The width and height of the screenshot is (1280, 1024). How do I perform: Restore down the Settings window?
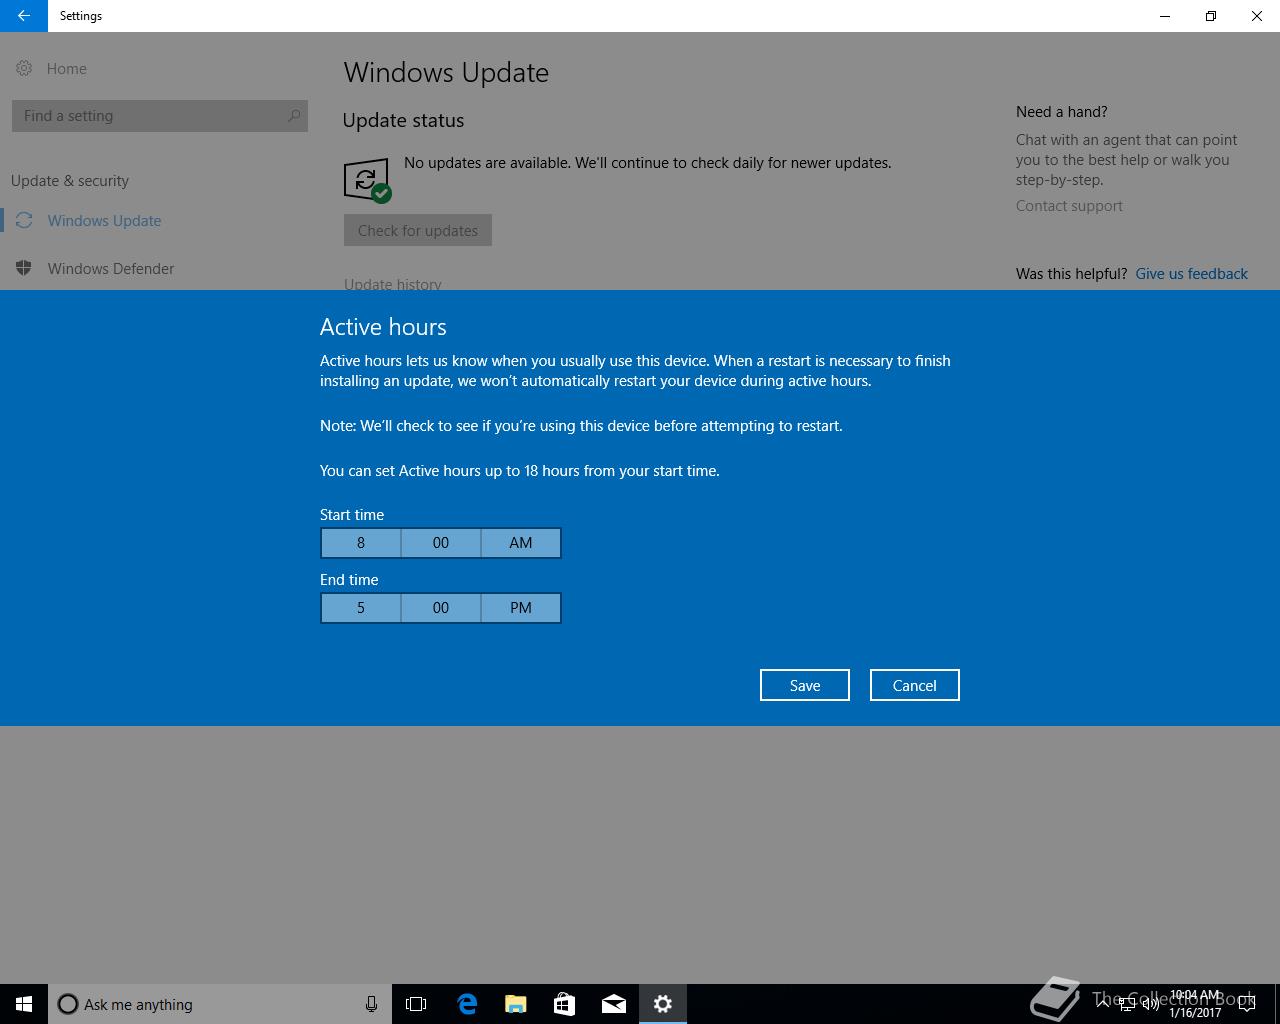point(1211,16)
